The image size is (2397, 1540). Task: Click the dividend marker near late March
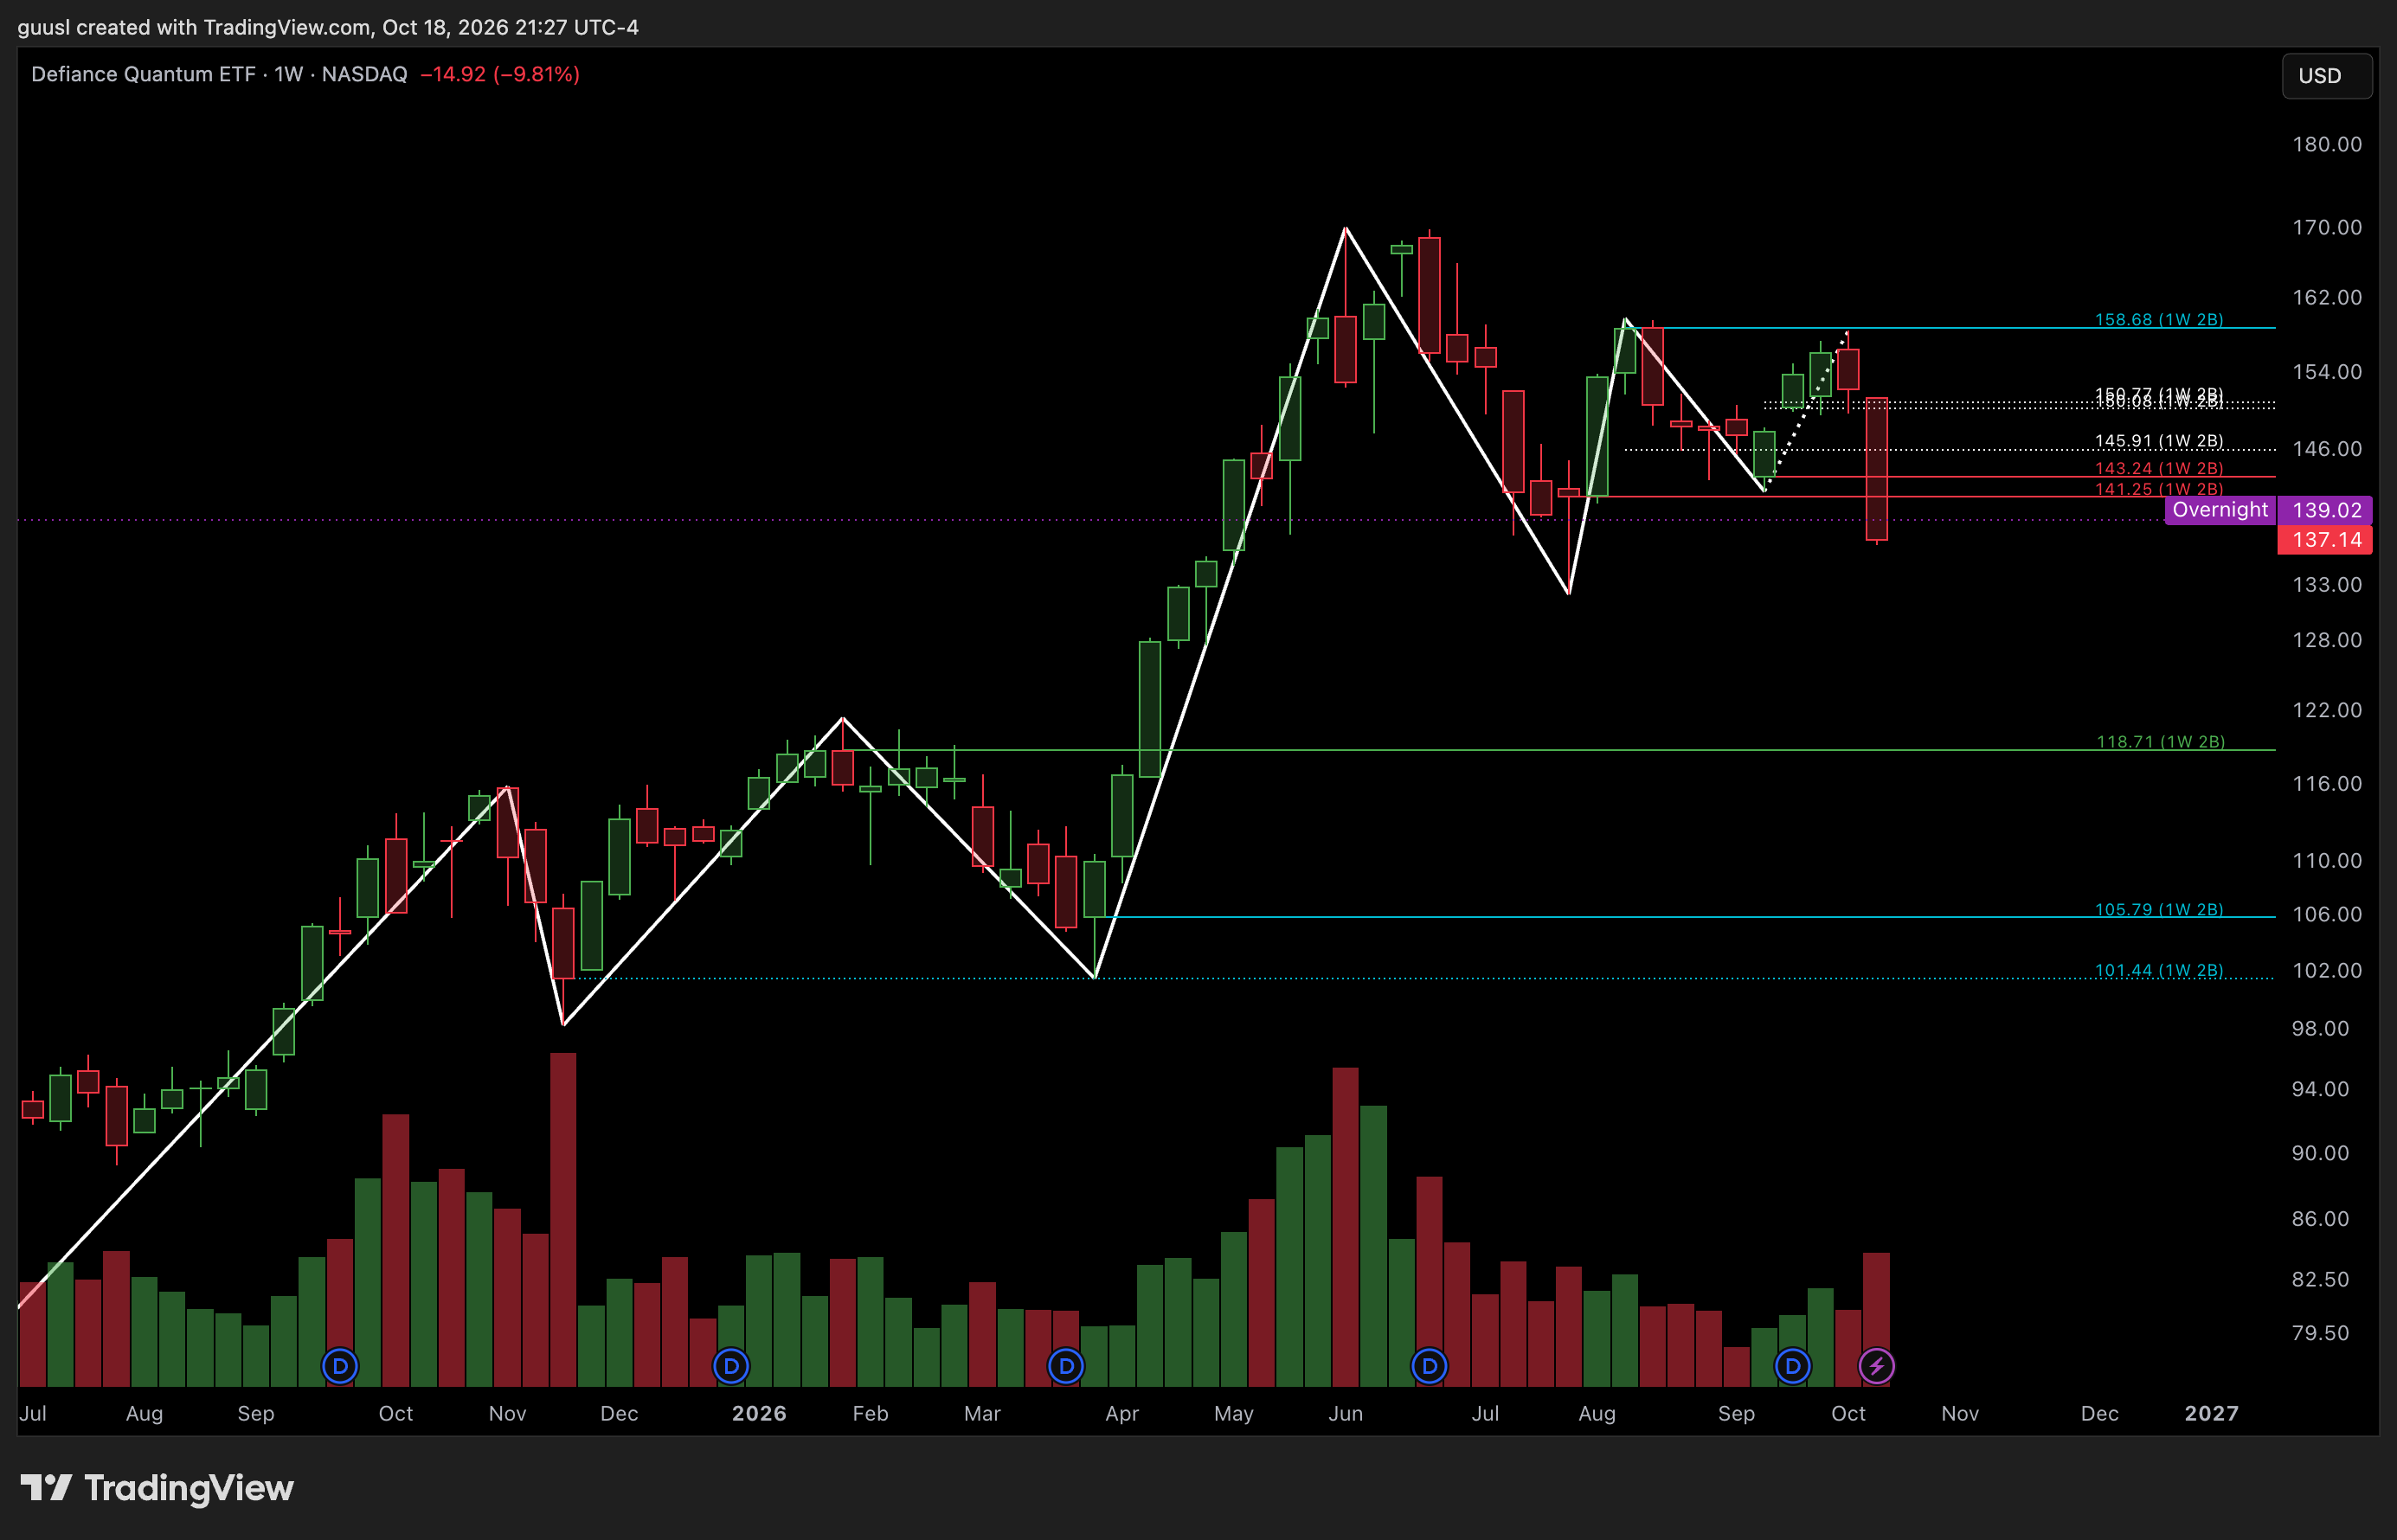click(x=1066, y=1366)
